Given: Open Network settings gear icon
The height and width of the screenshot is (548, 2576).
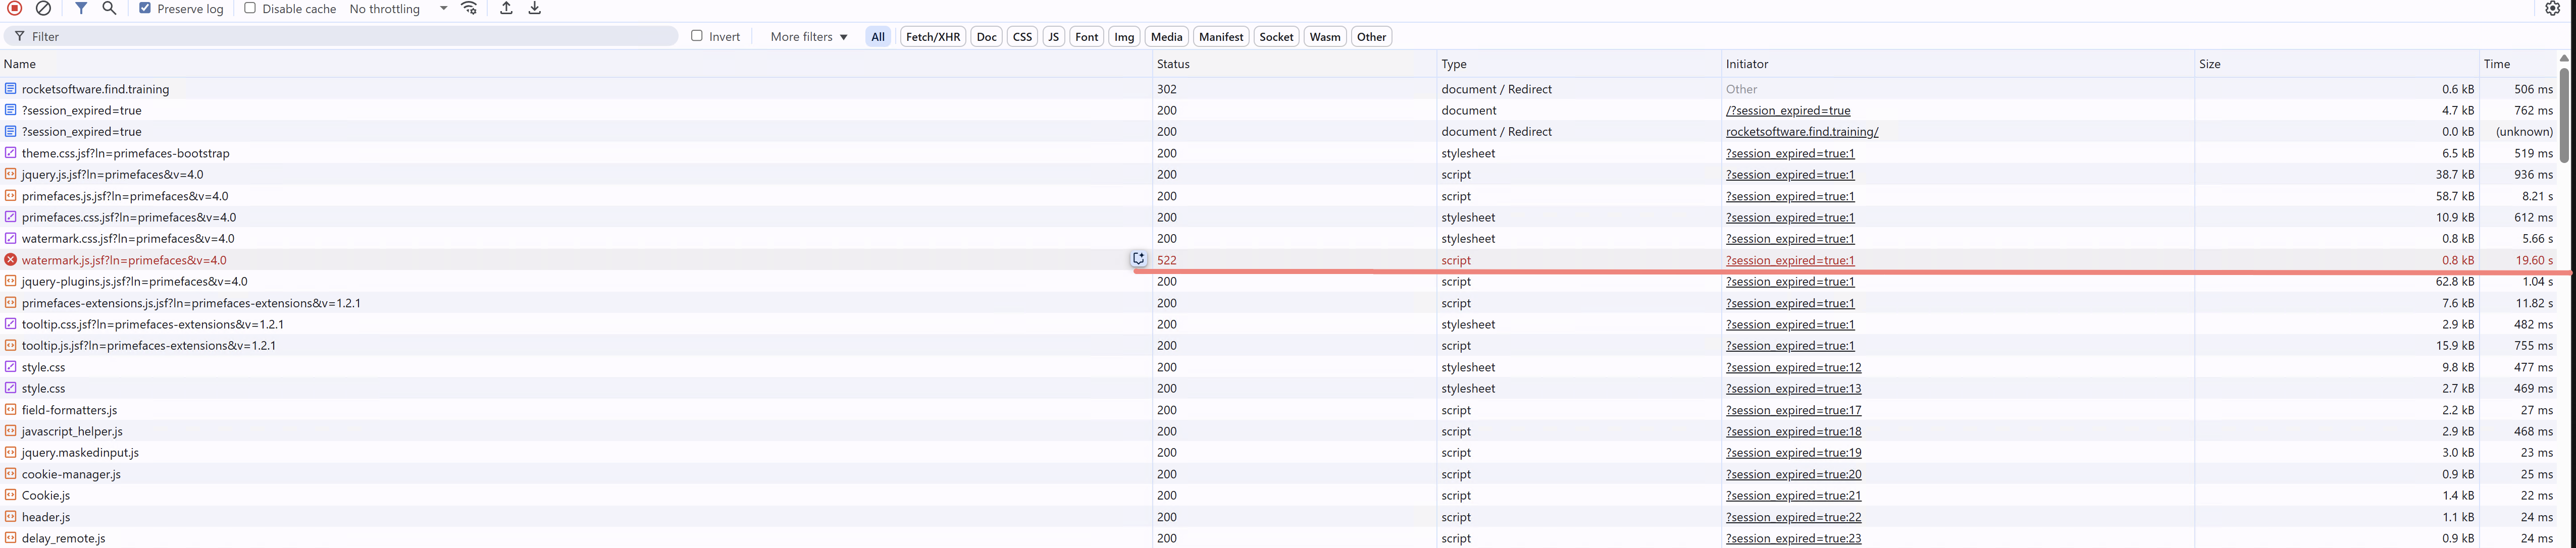Looking at the screenshot, I should pyautogui.click(x=2553, y=8).
